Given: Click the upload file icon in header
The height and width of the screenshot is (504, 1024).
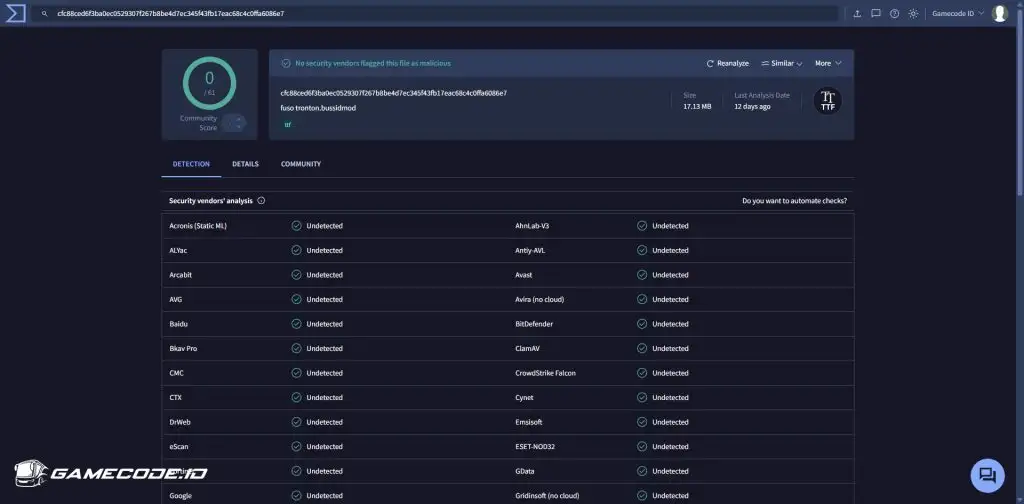Looking at the screenshot, I should [x=857, y=14].
